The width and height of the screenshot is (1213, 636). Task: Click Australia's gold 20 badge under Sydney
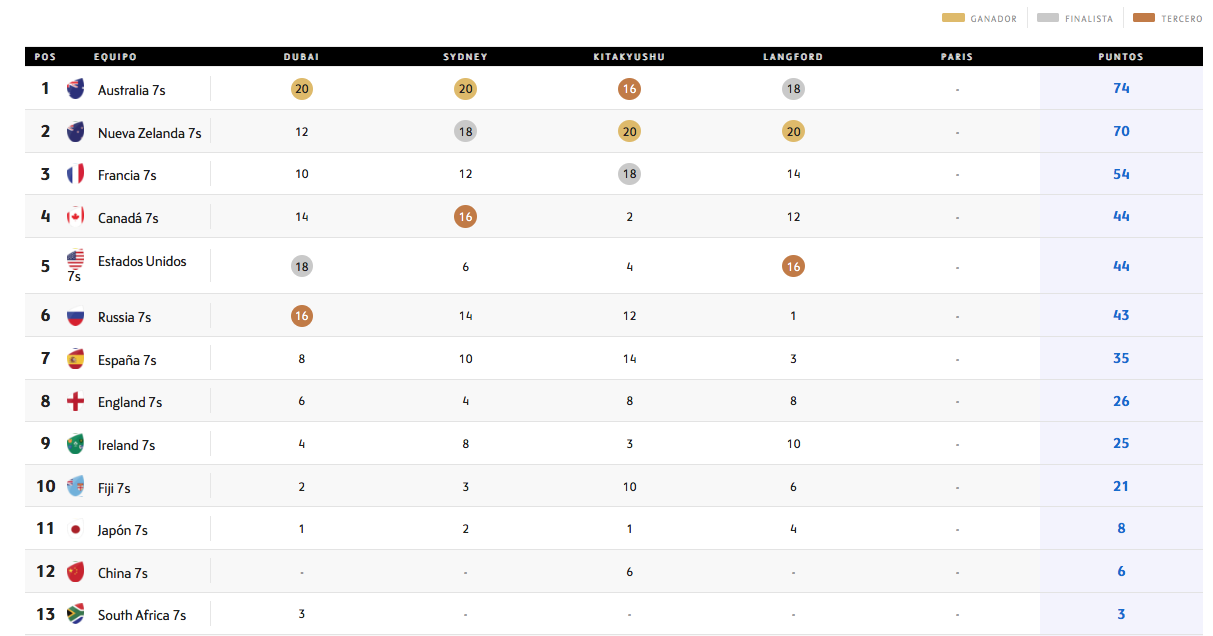pos(465,89)
